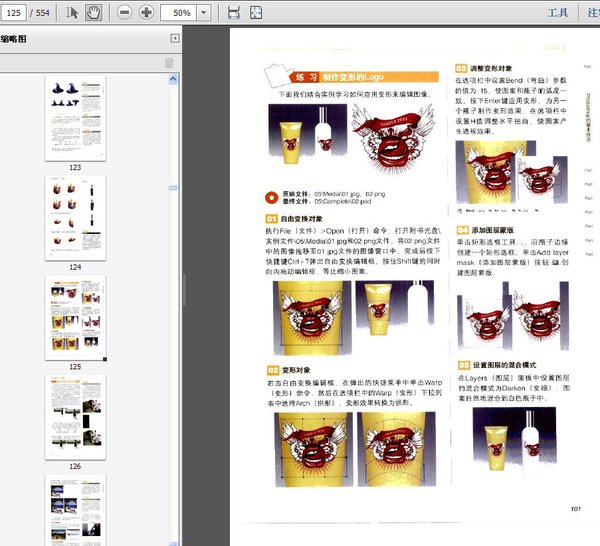Image resolution: width=600 pixels, height=546 pixels.
Task: Zoom in with the plus button
Action: pos(146,13)
